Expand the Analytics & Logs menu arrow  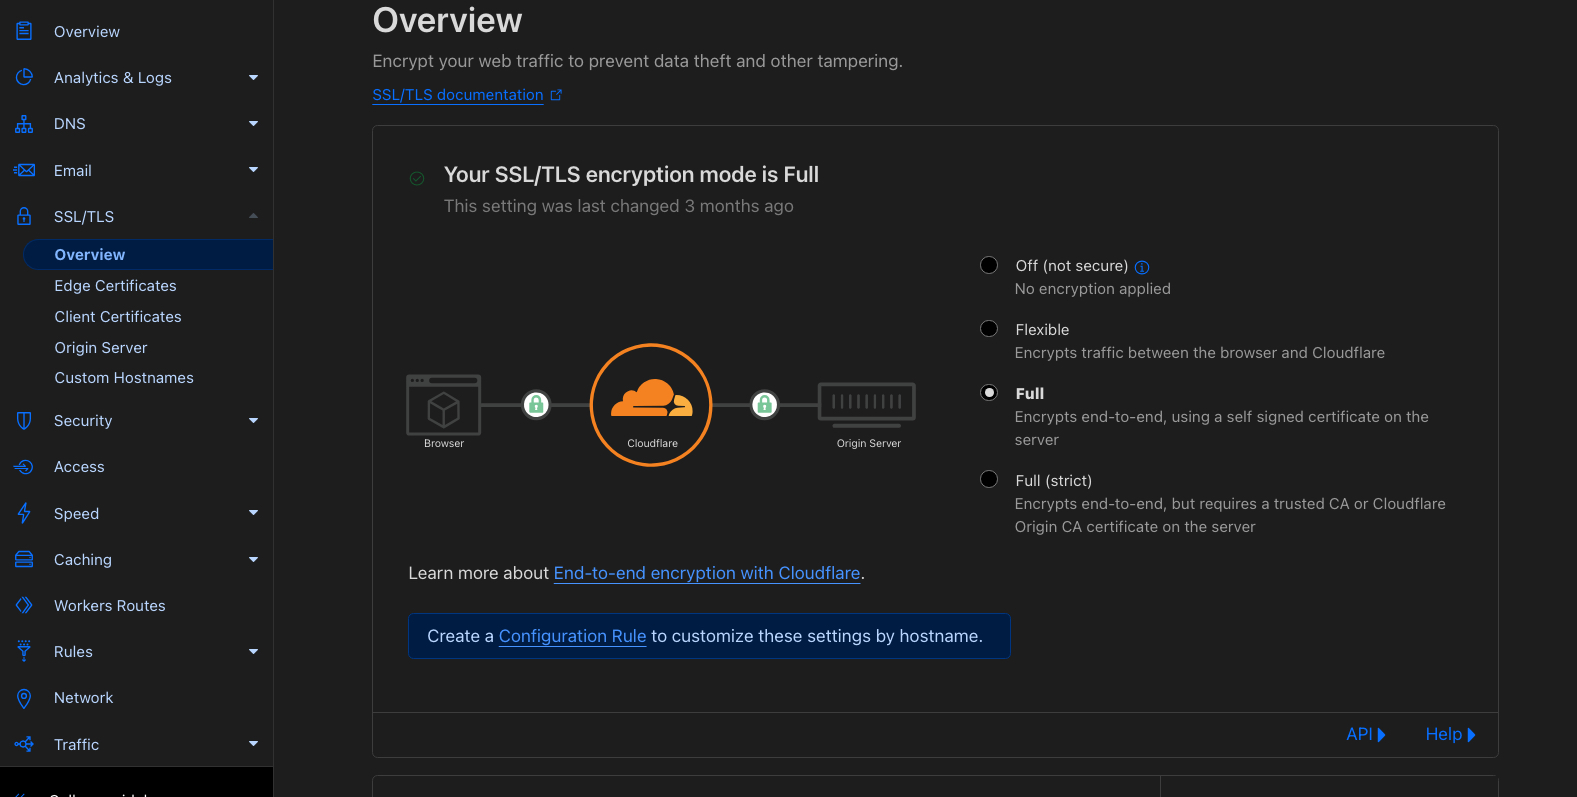pos(253,78)
